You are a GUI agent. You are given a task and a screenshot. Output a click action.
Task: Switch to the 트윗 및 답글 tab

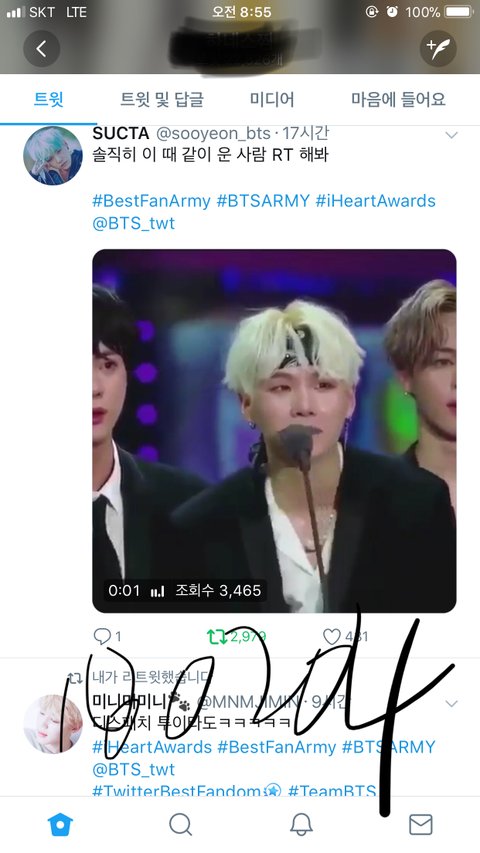coord(162,99)
